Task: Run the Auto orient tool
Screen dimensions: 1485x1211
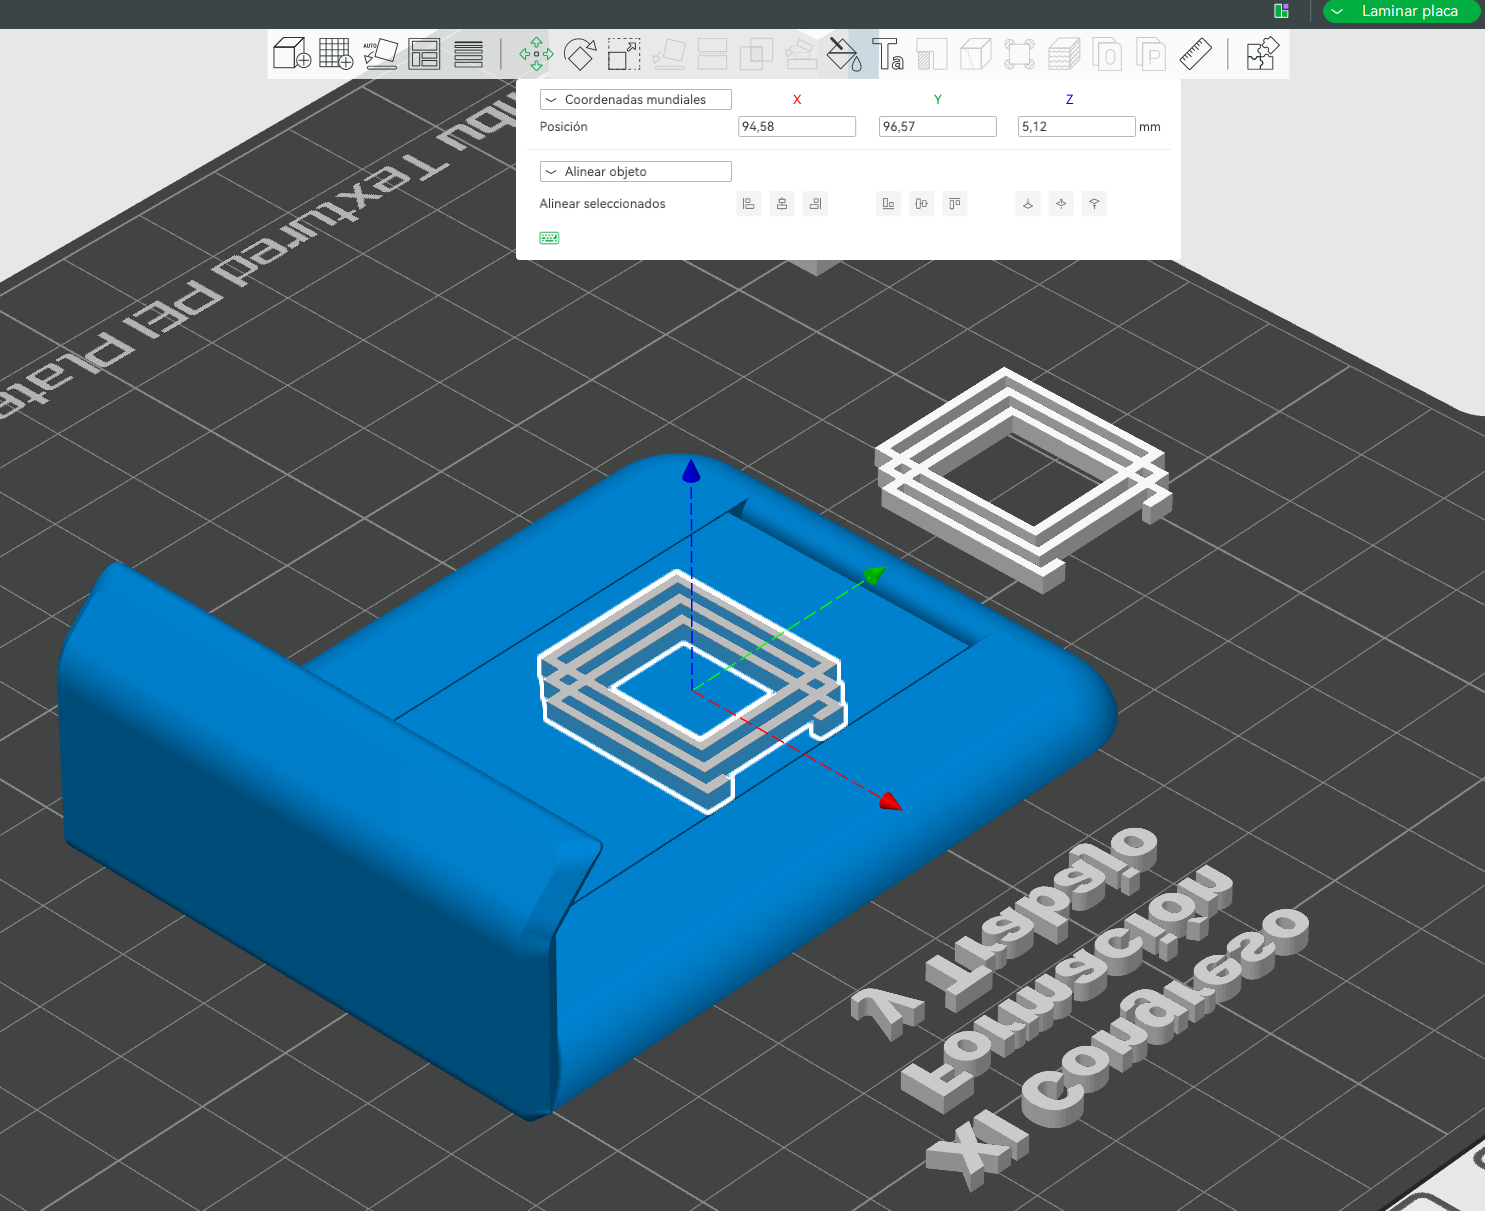Action: click(380, 54)
